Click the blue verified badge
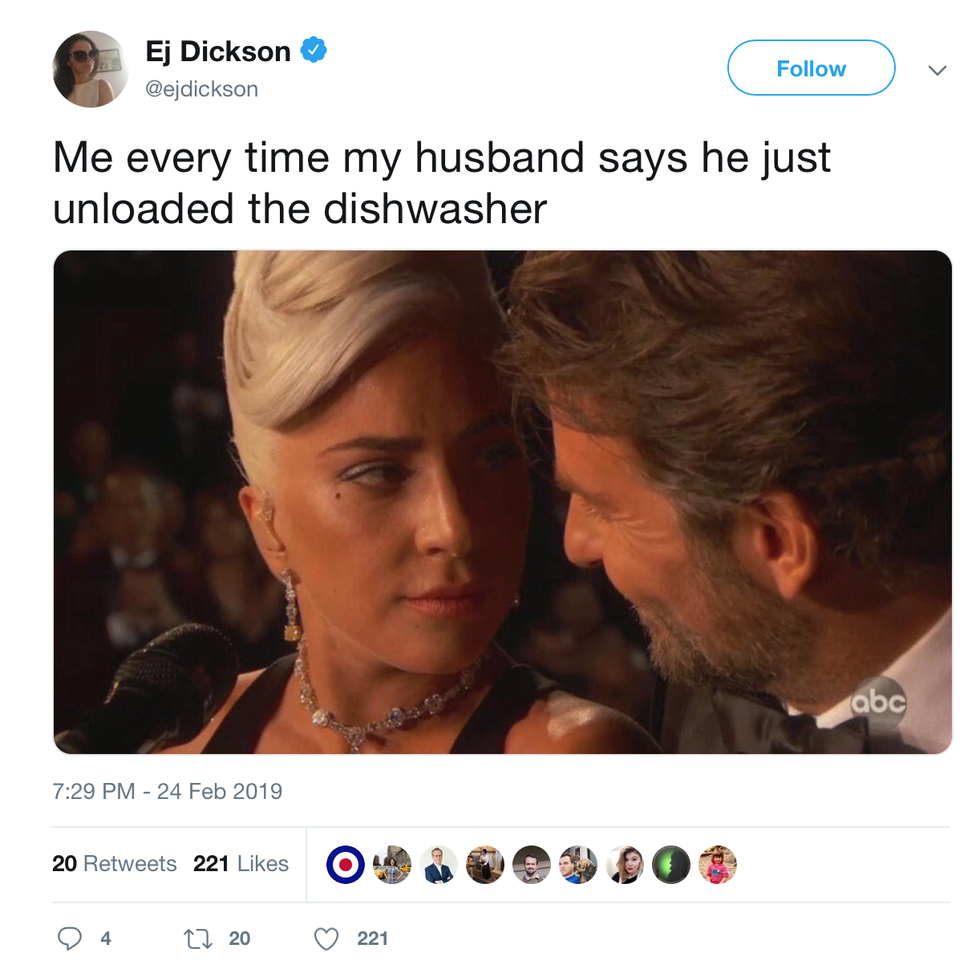 tap(314, 50)
